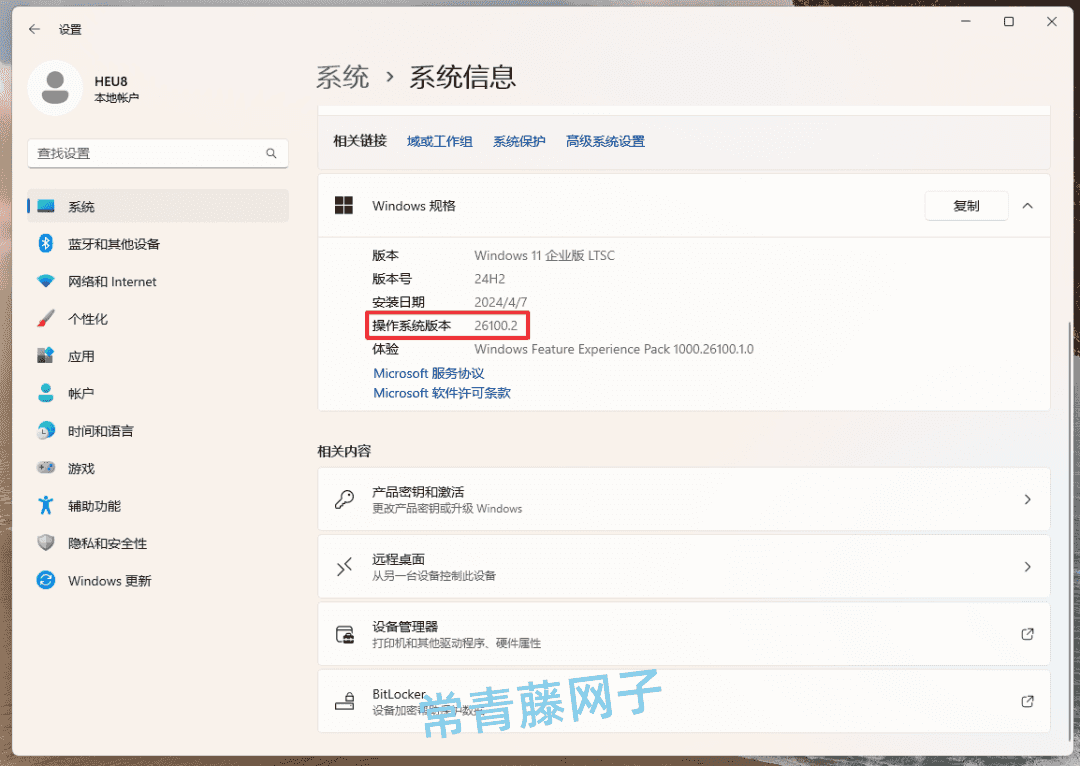Click the HEU8 account name
The image size is (1080, 766).
point(111,81)
